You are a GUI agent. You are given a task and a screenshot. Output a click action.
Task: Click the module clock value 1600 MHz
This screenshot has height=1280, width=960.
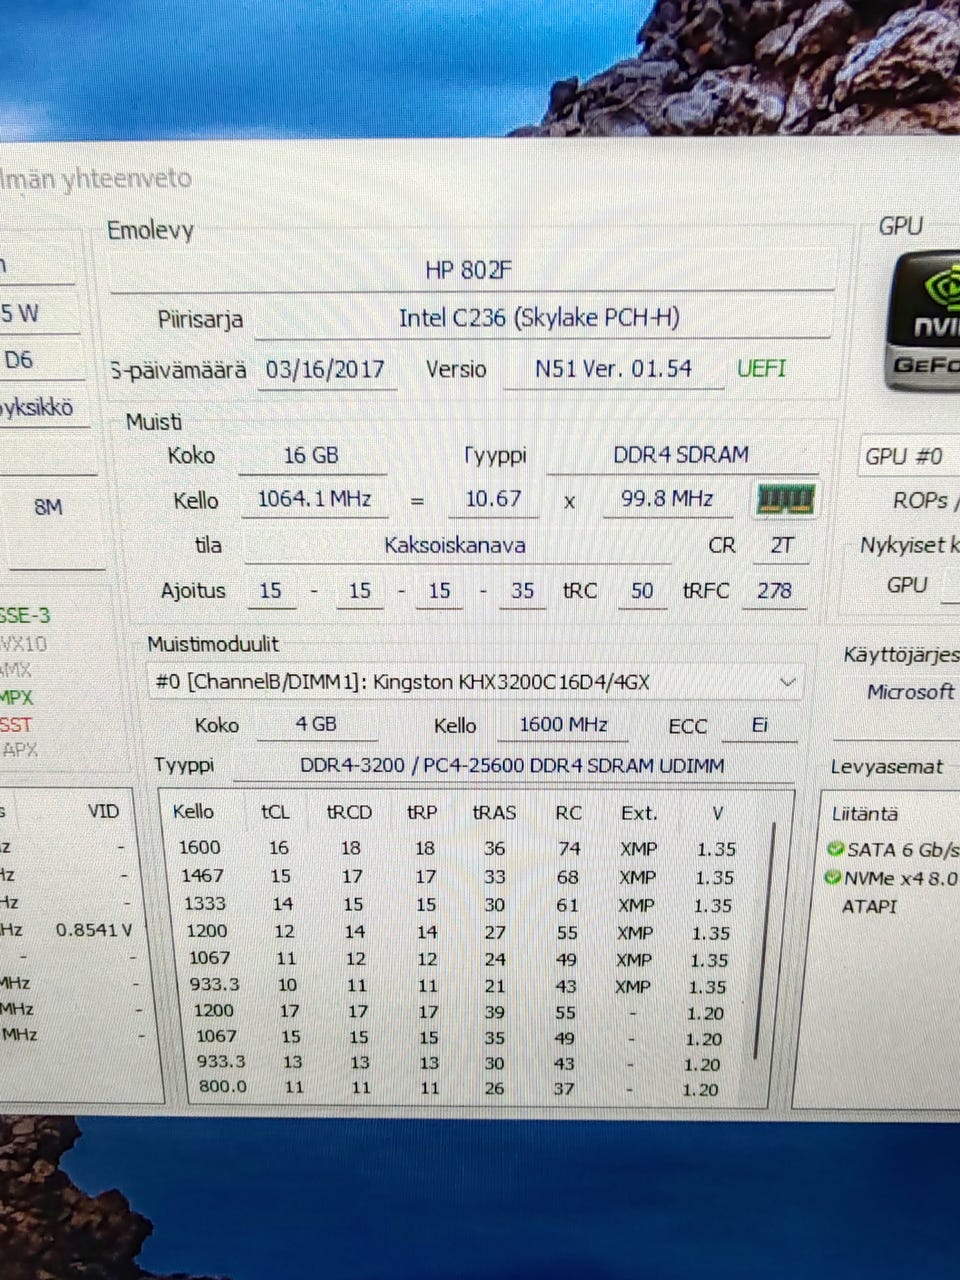[564, 725]
